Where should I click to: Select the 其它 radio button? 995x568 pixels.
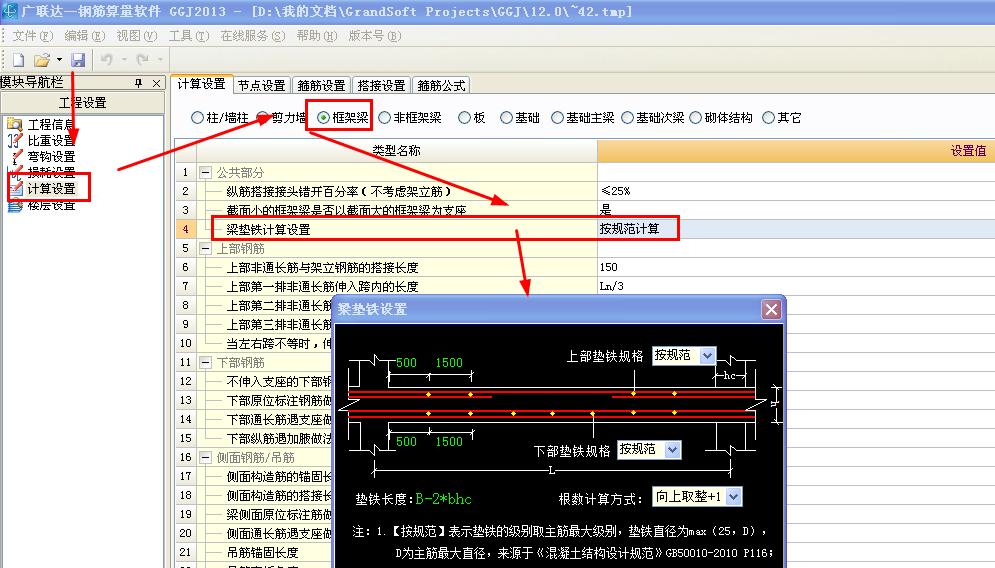click(x=768, y=117)
